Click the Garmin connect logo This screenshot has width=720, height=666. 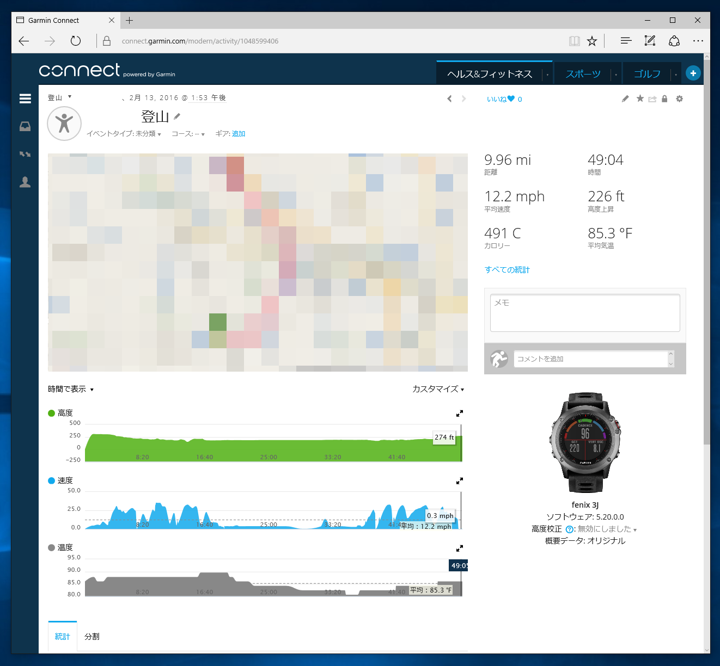click(107, 70)
